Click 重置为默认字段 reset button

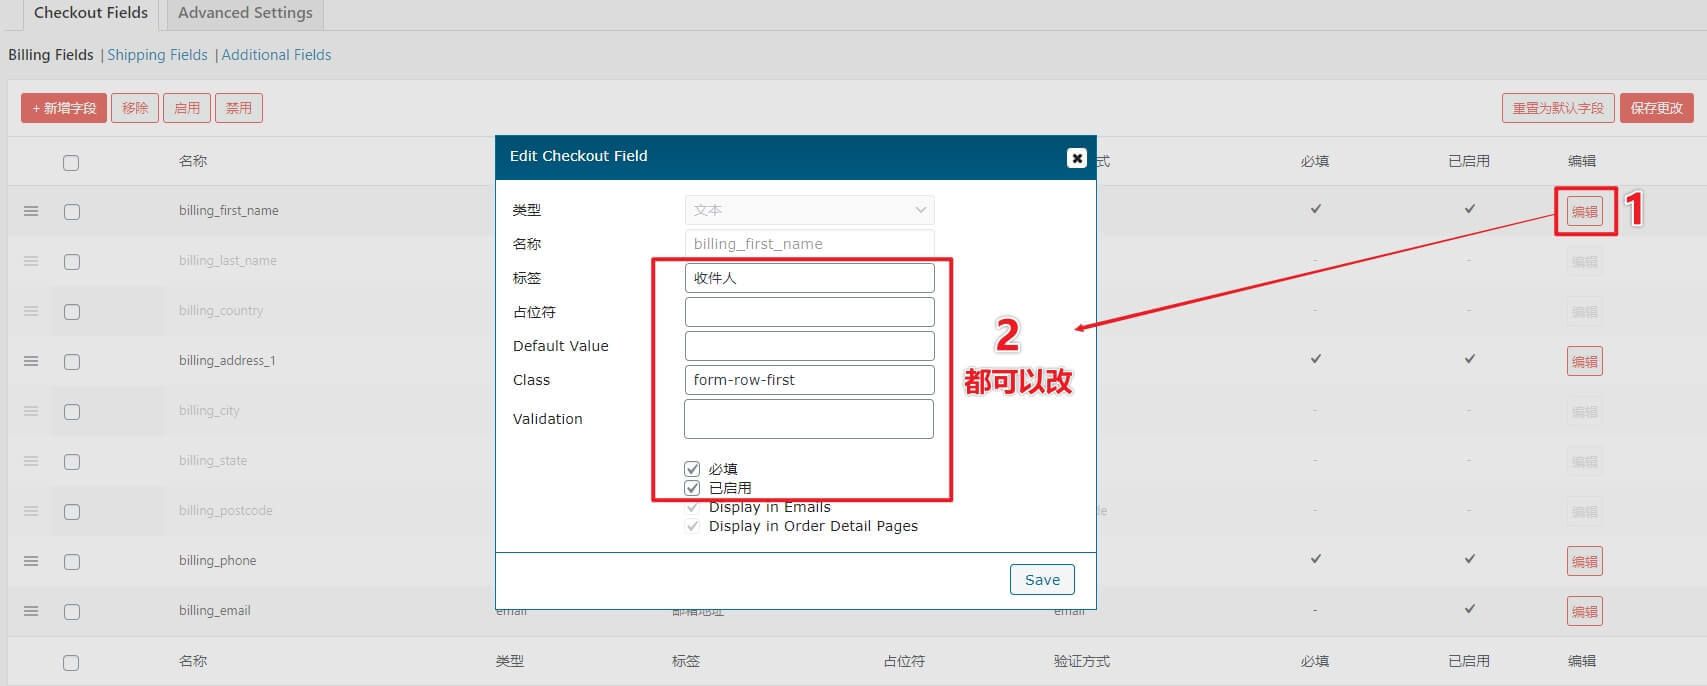point(1558,108)
